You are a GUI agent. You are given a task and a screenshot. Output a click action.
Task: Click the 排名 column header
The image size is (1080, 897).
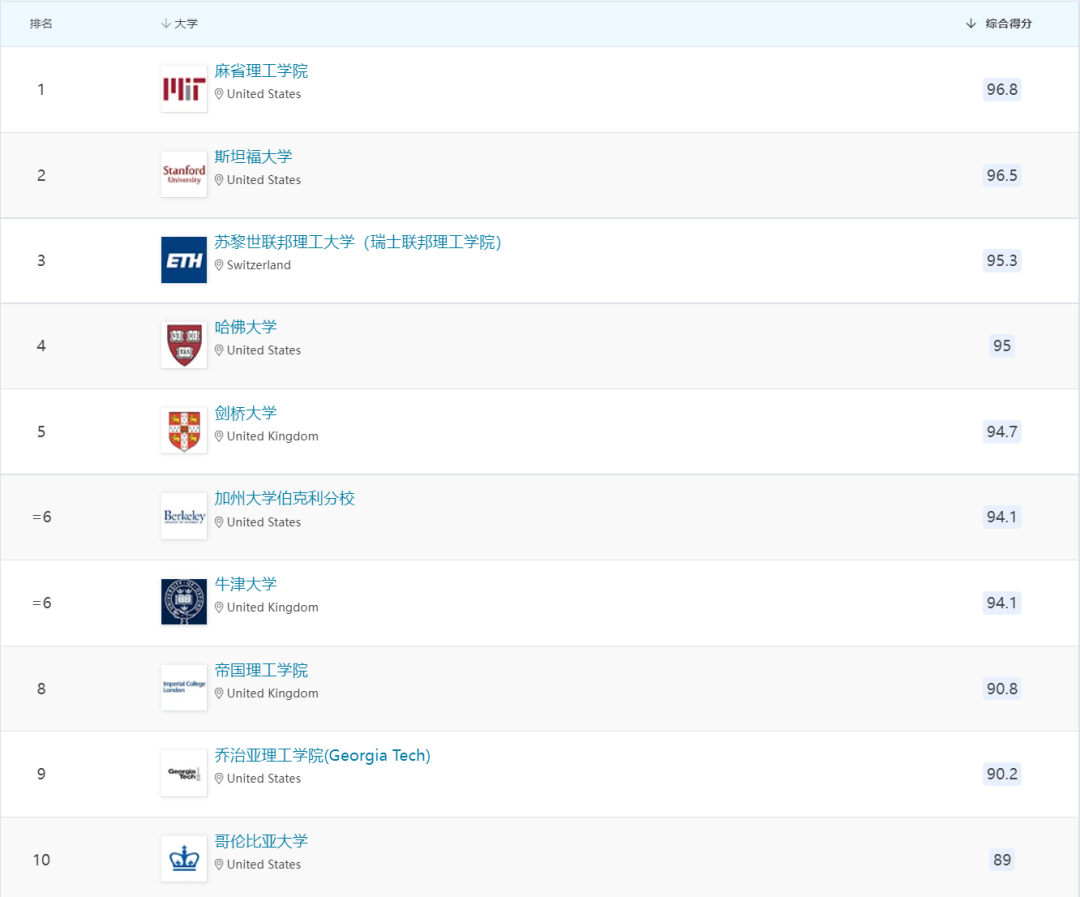pyautogui.click(x=41, y=23)
